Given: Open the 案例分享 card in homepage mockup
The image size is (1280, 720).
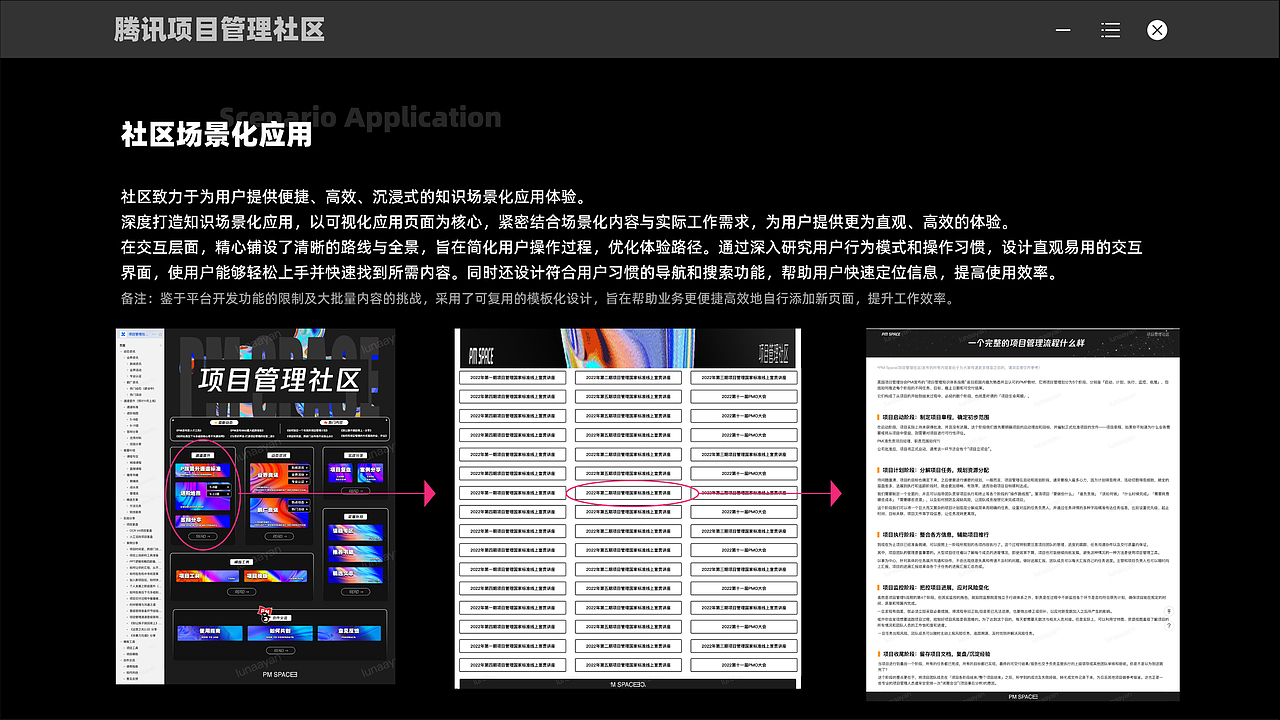Looking at the screenshot, I should coord(372,472).
